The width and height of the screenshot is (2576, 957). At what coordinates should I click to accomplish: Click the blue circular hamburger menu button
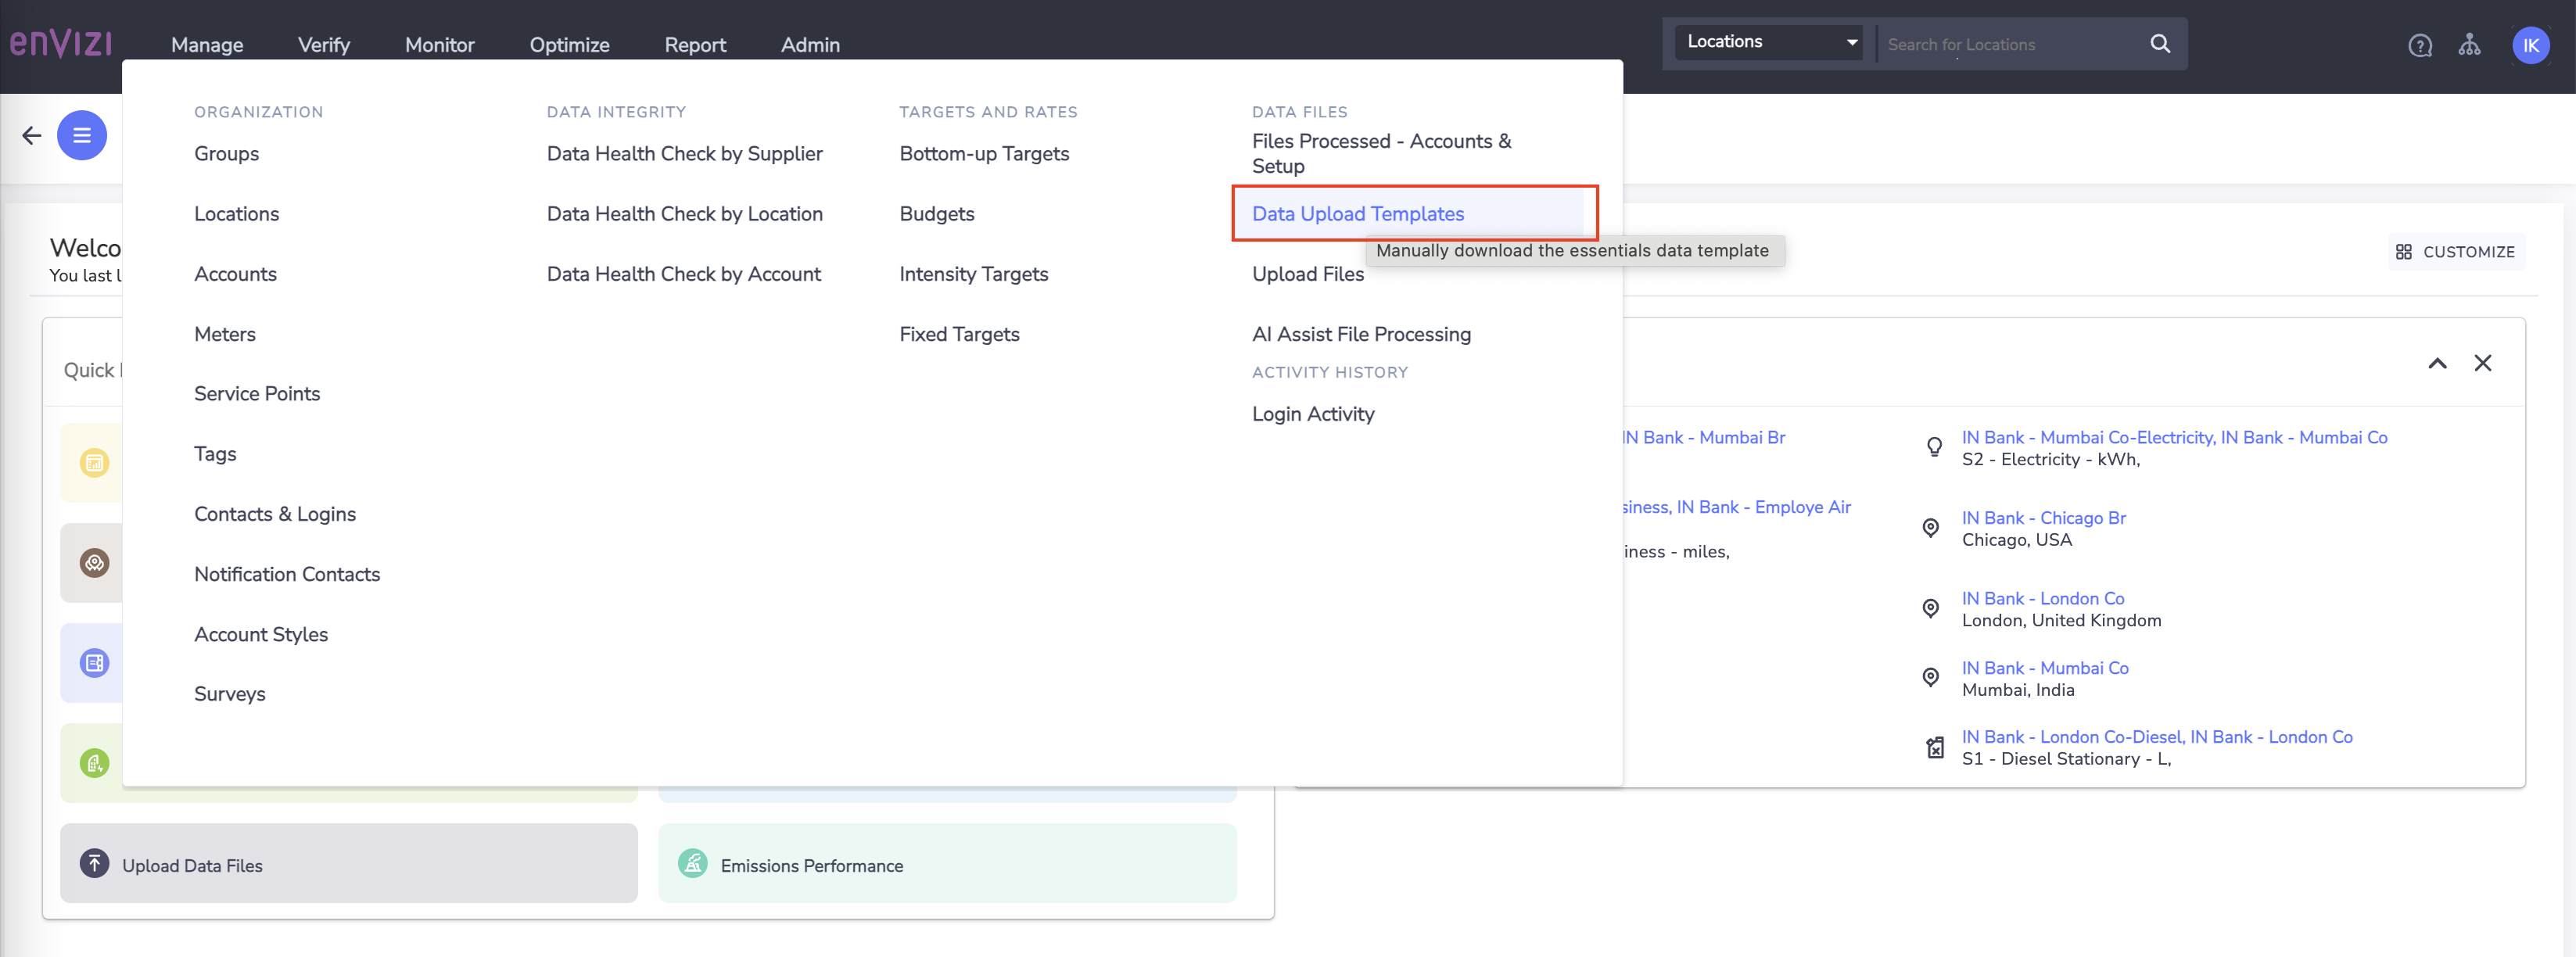(x=81, y=134)
